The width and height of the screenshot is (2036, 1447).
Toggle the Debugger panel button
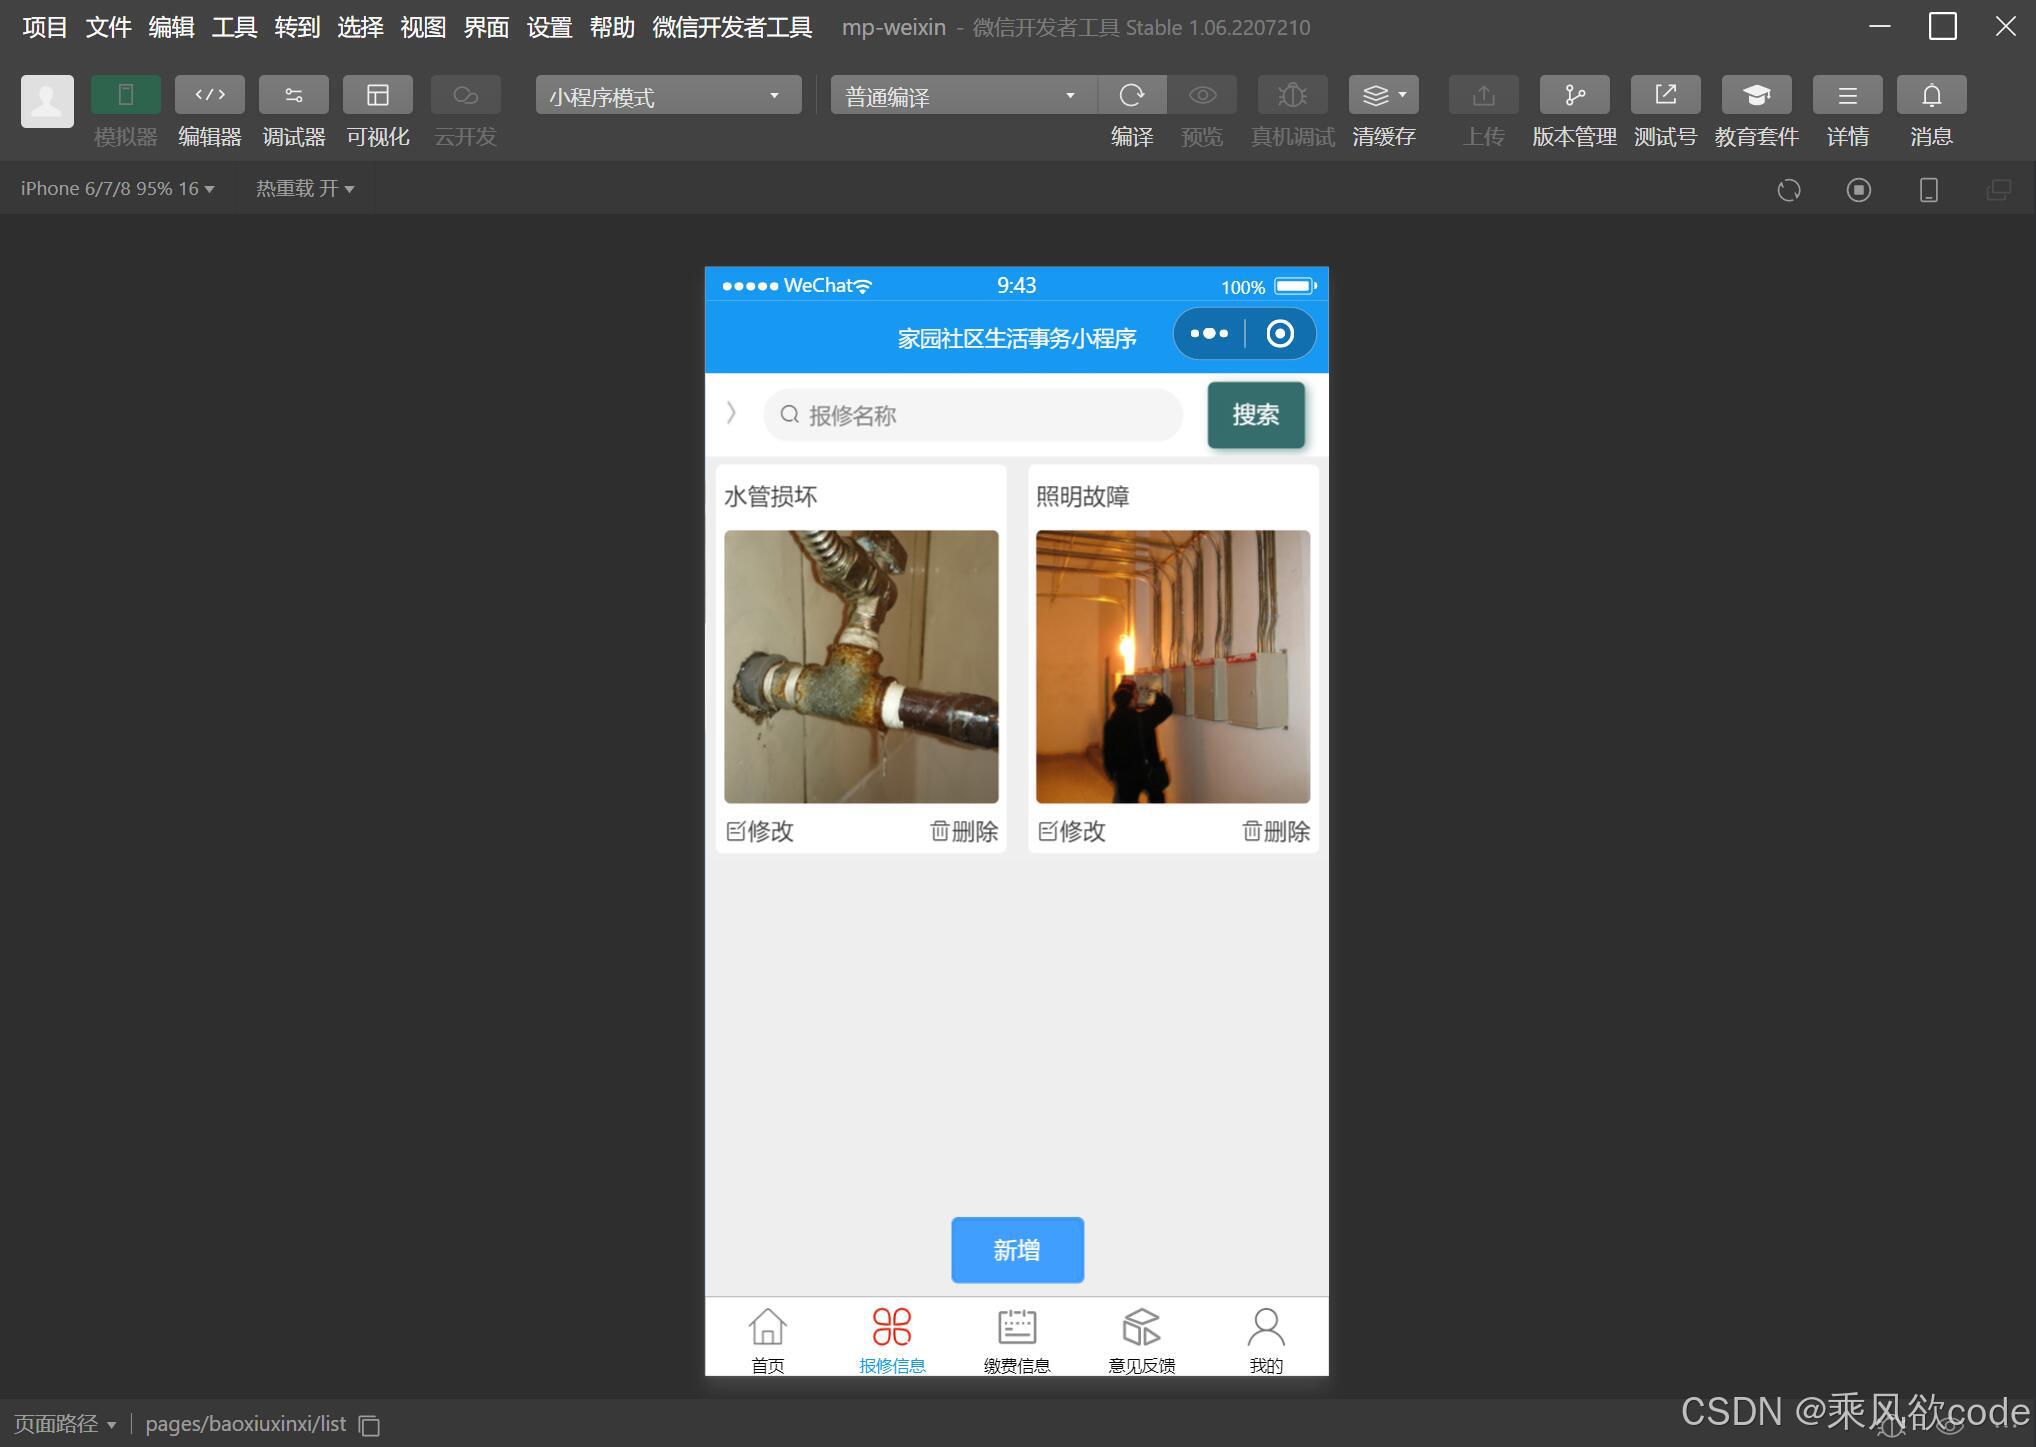pos(293,95)
